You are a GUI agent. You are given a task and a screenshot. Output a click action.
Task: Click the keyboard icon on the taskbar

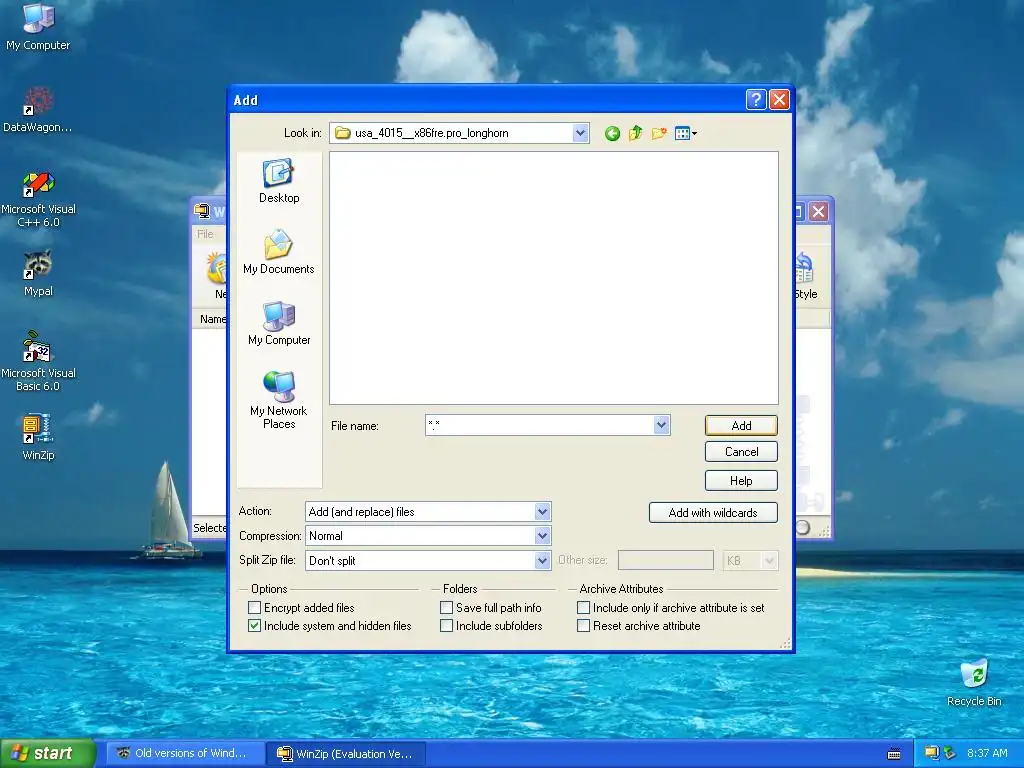point(894,754)
